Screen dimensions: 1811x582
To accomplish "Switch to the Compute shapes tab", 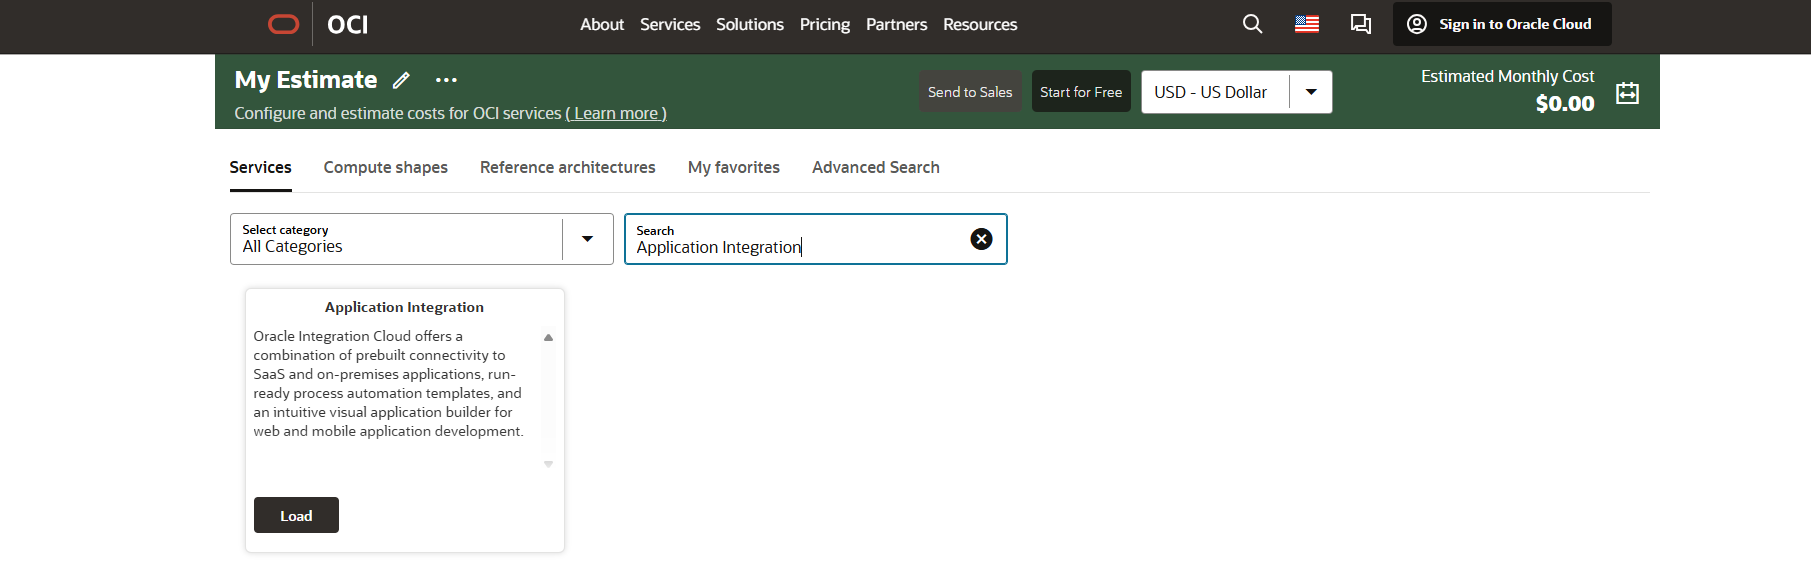I will 385,167.
